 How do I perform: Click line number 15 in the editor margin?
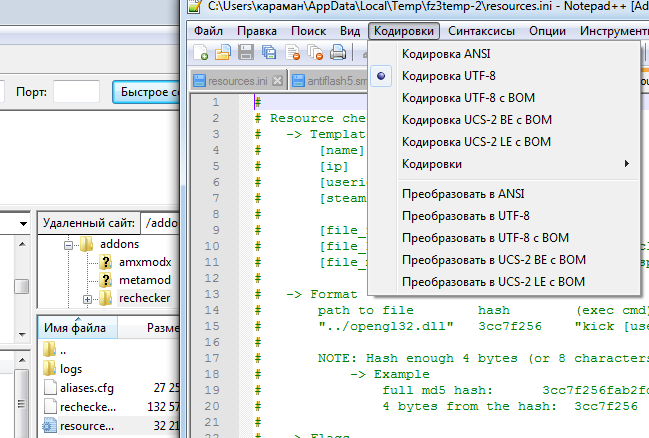[212, 326]
